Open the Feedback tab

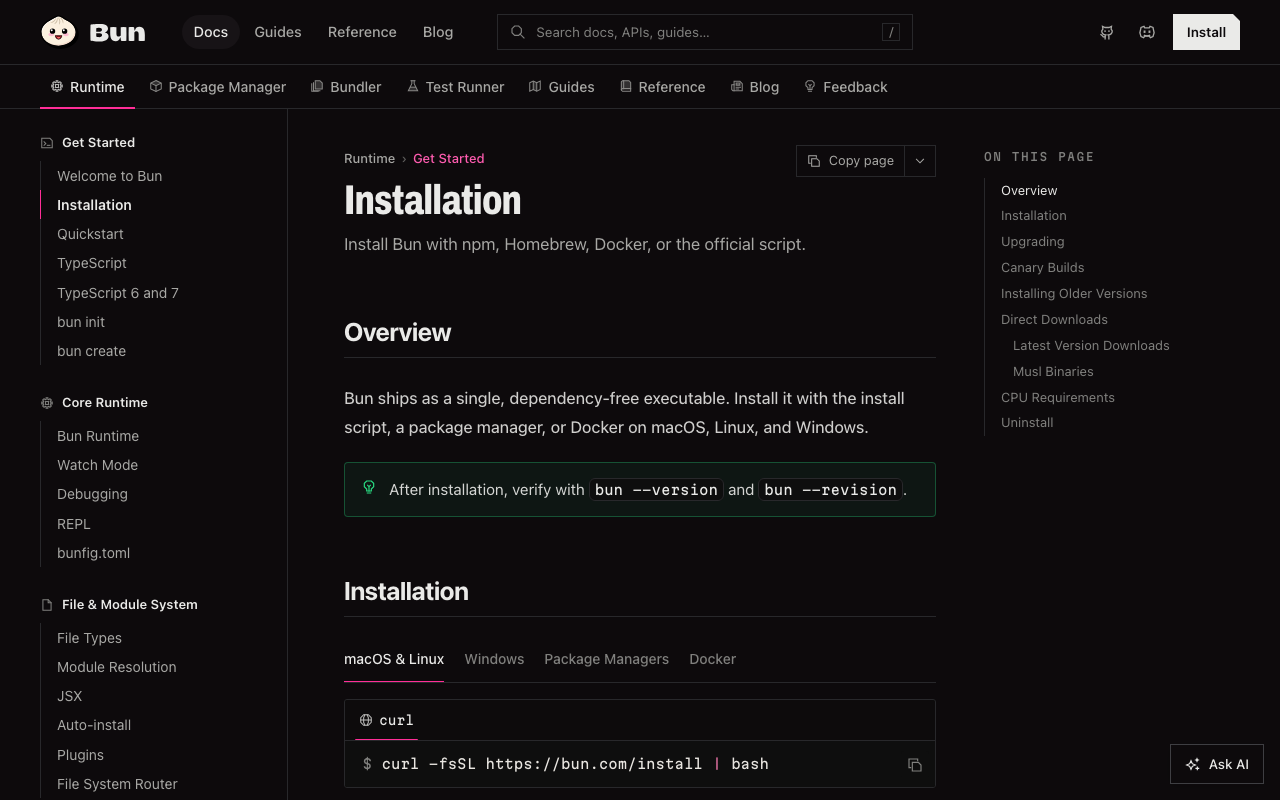tap(845, 87)
